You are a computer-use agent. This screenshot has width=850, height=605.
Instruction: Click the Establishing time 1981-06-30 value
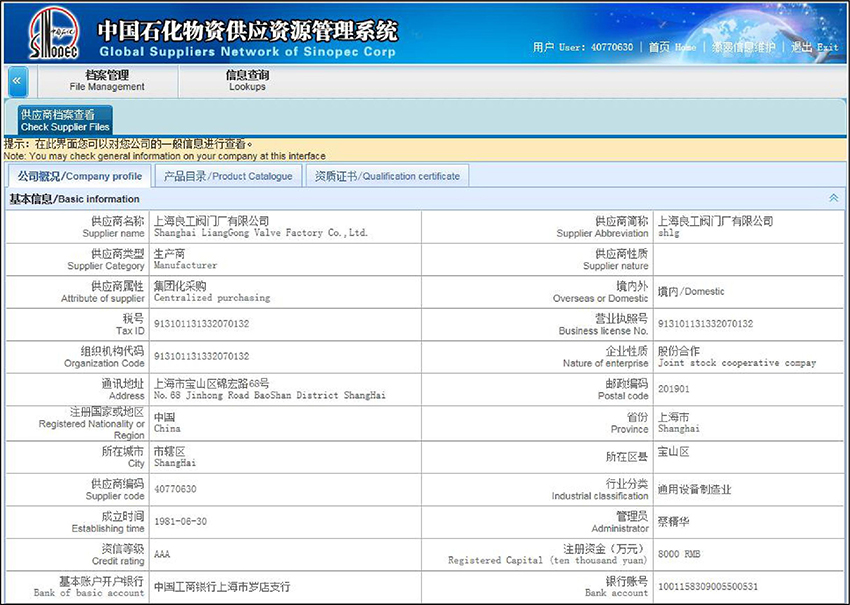[181, 522]
